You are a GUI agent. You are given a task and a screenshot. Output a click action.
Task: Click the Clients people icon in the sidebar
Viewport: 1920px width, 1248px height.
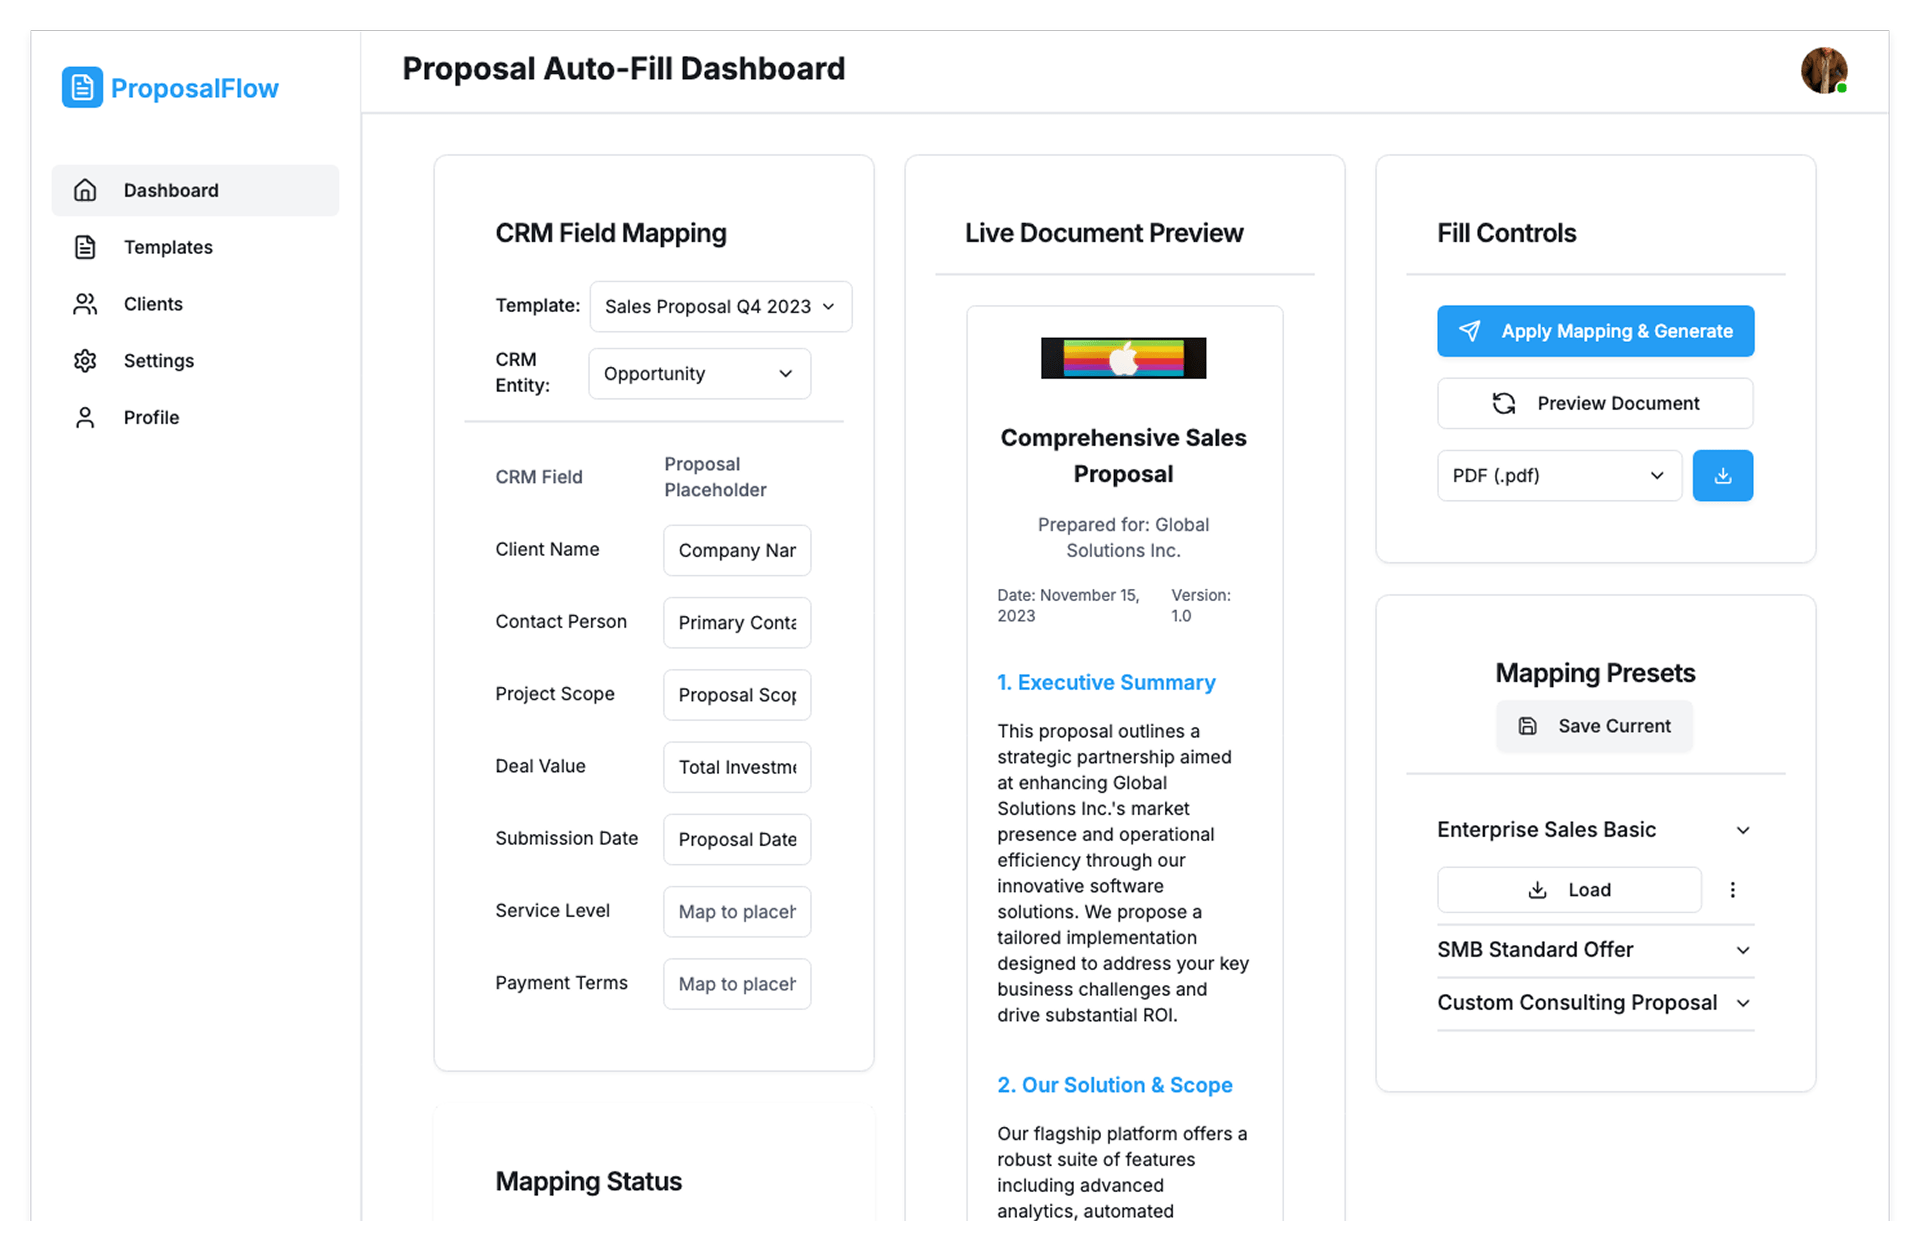[85, 304]
